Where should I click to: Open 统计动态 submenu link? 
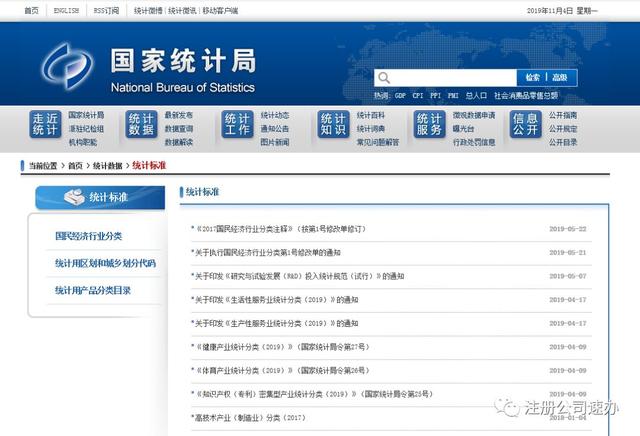[275, 115]
